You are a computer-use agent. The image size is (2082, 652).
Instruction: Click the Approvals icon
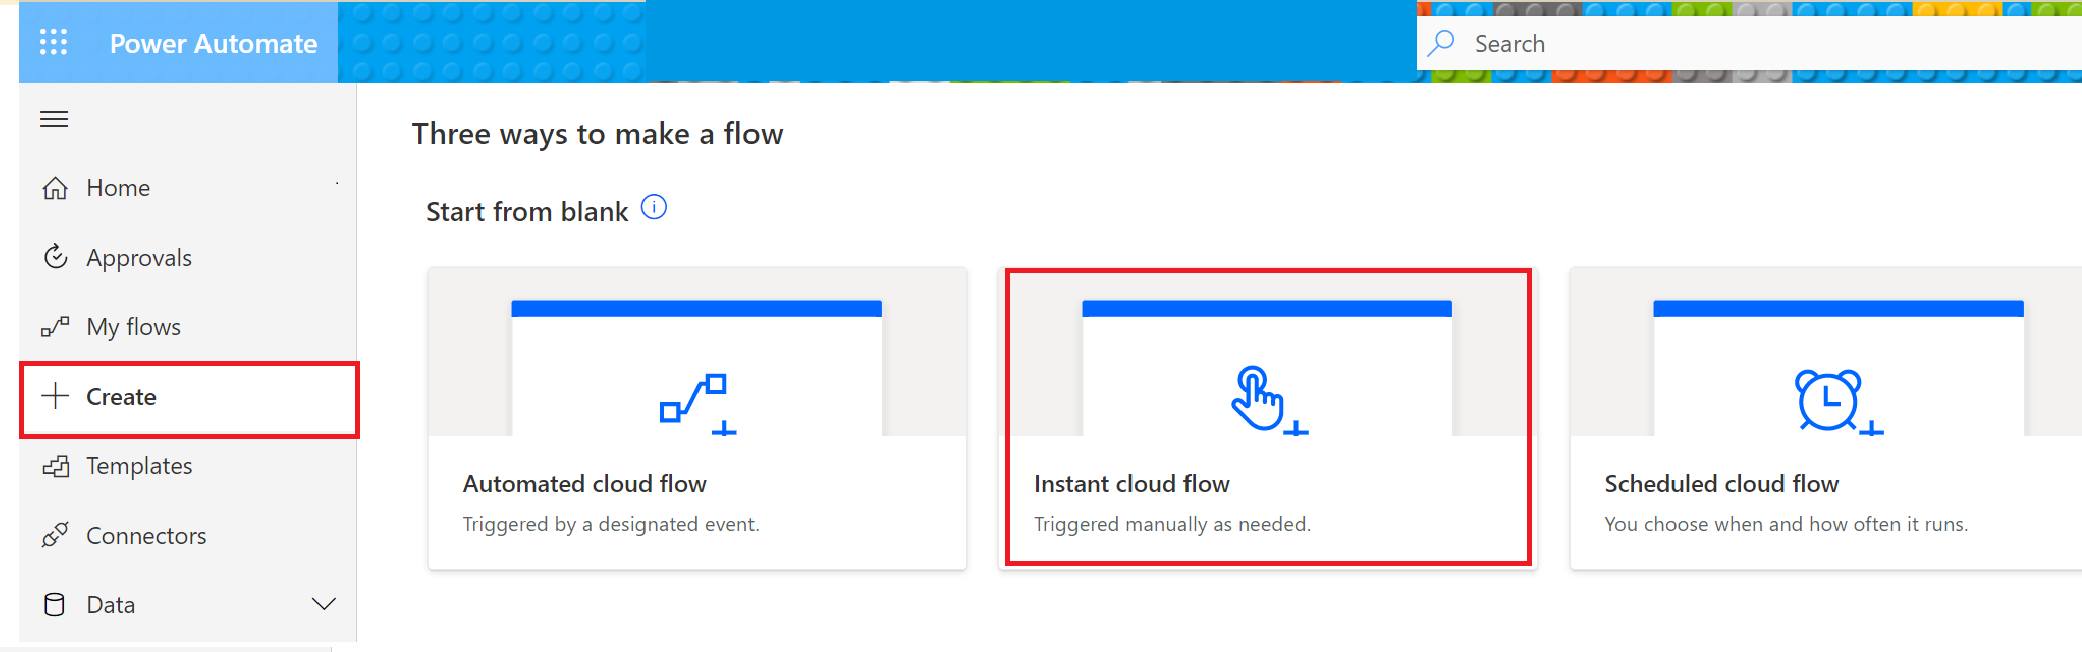55,257
